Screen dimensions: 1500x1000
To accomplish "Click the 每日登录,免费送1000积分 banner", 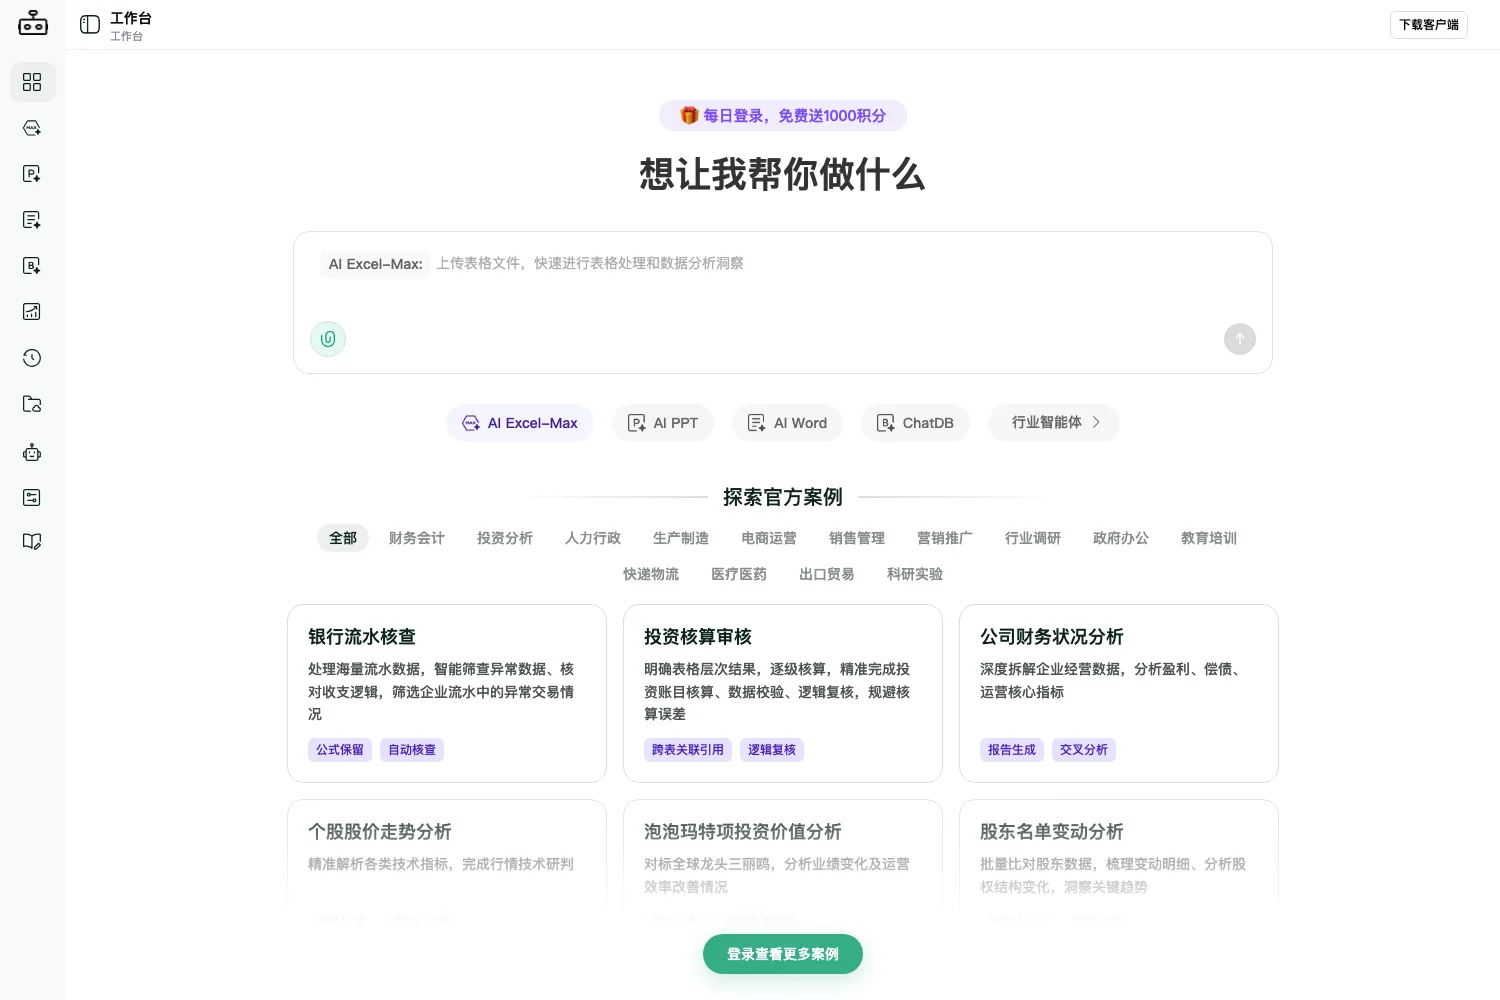I will pos(783,115).
